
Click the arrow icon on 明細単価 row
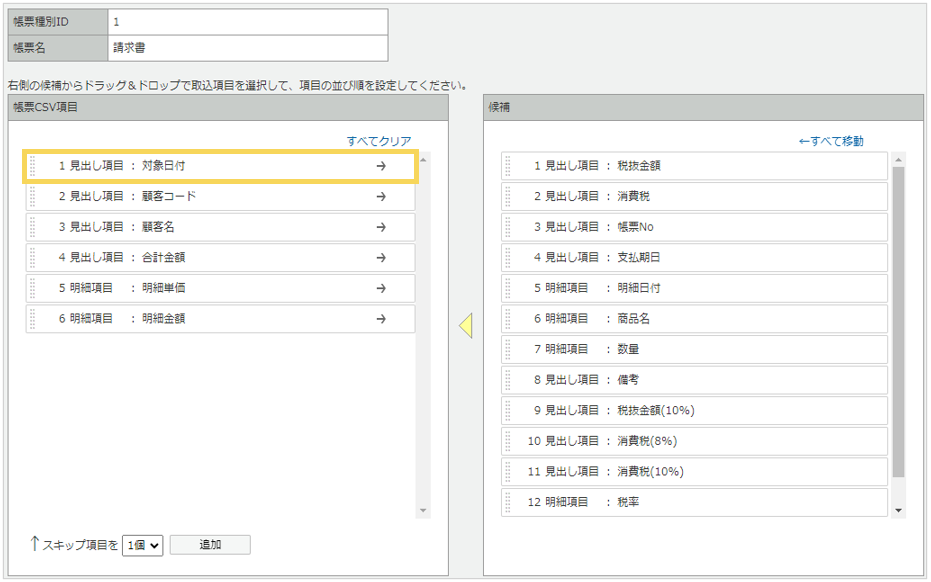click(381, 289)
